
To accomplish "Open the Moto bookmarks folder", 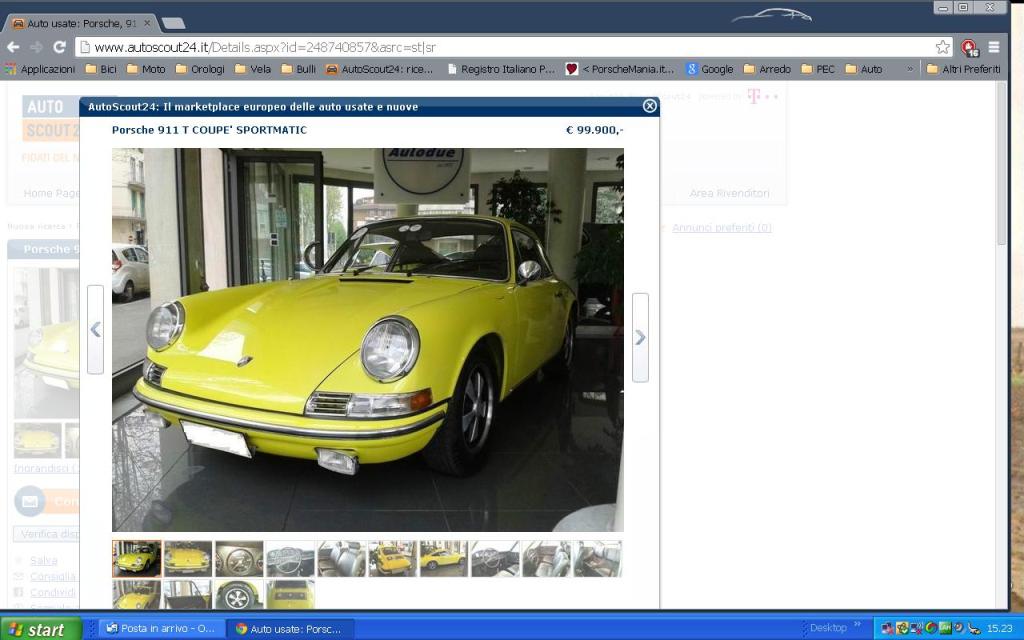I will tap(146, 69).
